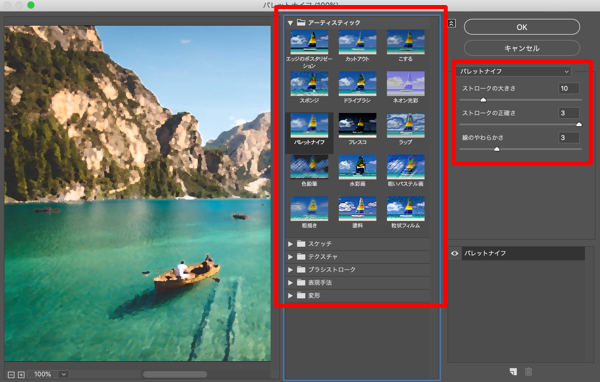Click the 線のやわらかさ slider handle
This screenshot has height=382, width=600.
(497, 149)
